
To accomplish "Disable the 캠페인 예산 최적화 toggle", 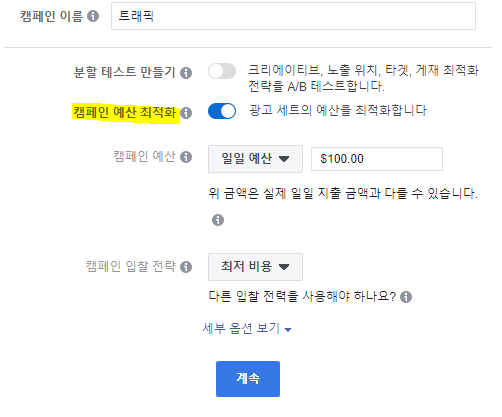I will click(222, 111).
